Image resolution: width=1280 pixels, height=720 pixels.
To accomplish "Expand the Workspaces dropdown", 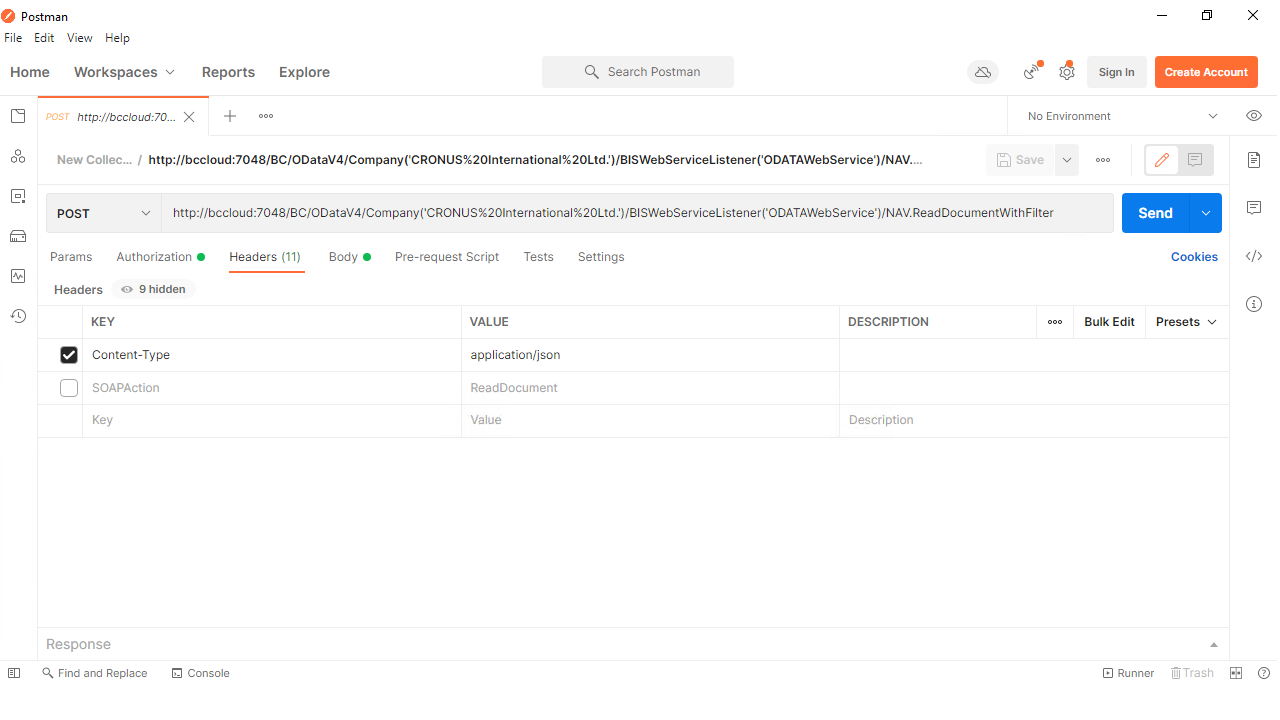I will pyautogui.click(x=124, y=72).
